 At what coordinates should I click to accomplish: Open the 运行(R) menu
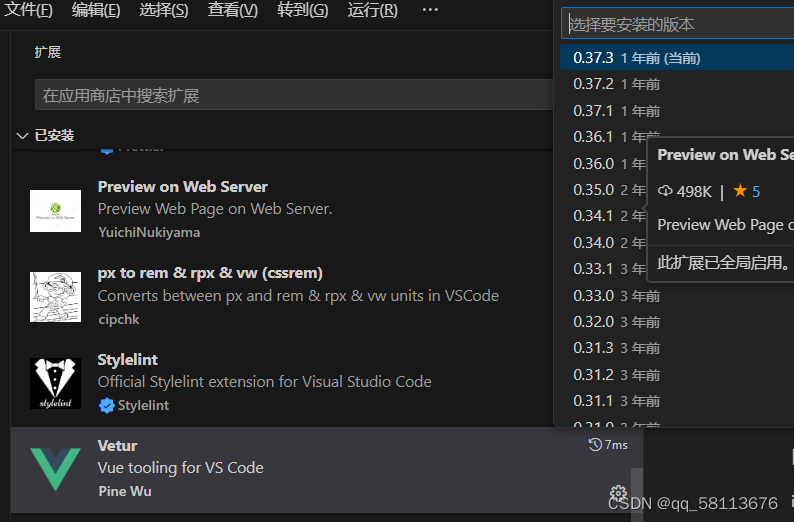pos(373,10)
